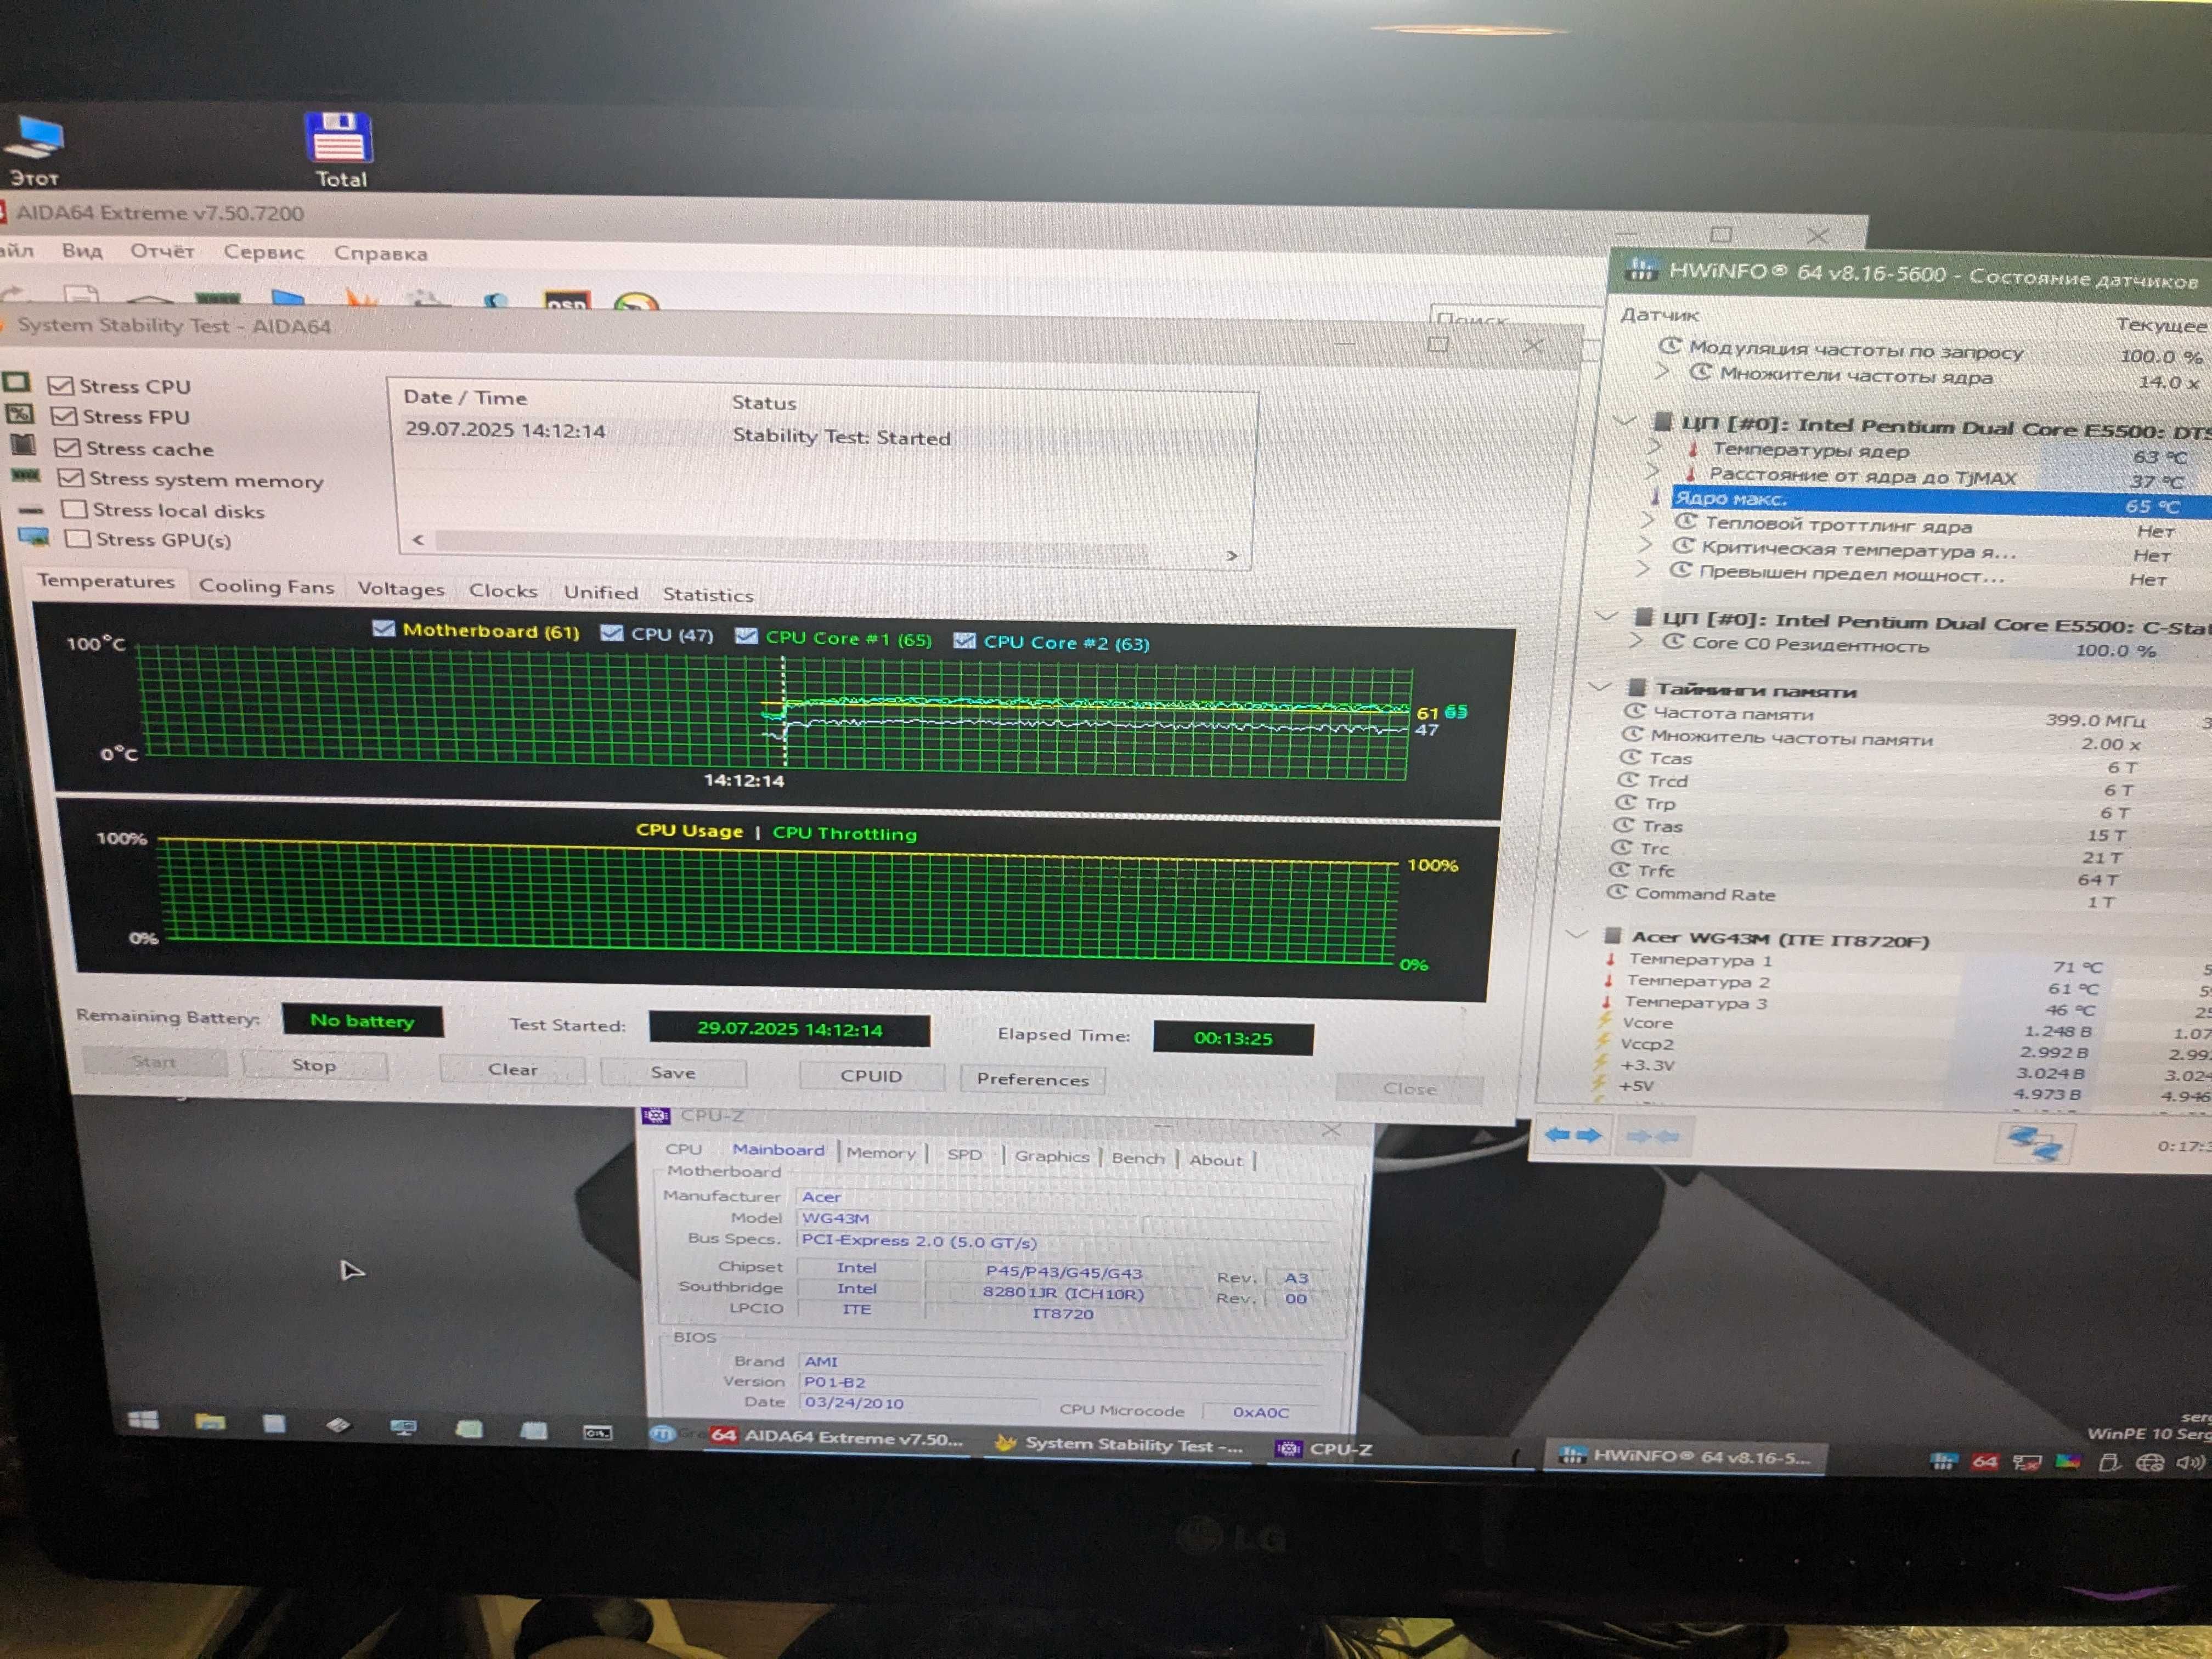Toggle the CPU Core #1 graph checkbox

(x=746, y=636)
